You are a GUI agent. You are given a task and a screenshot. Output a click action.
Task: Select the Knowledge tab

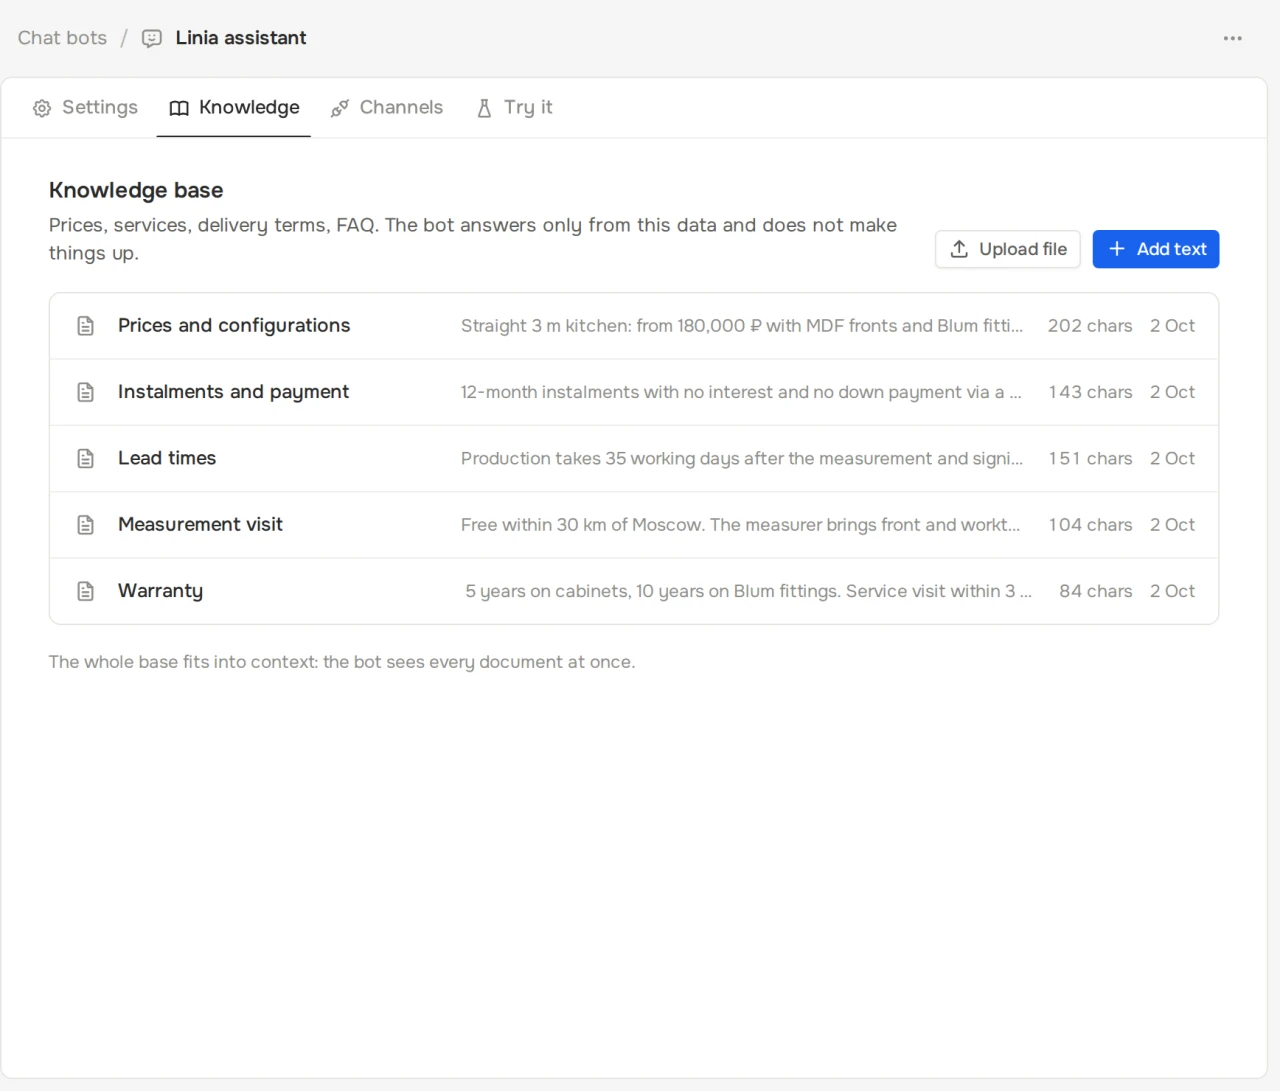point(234,107)
